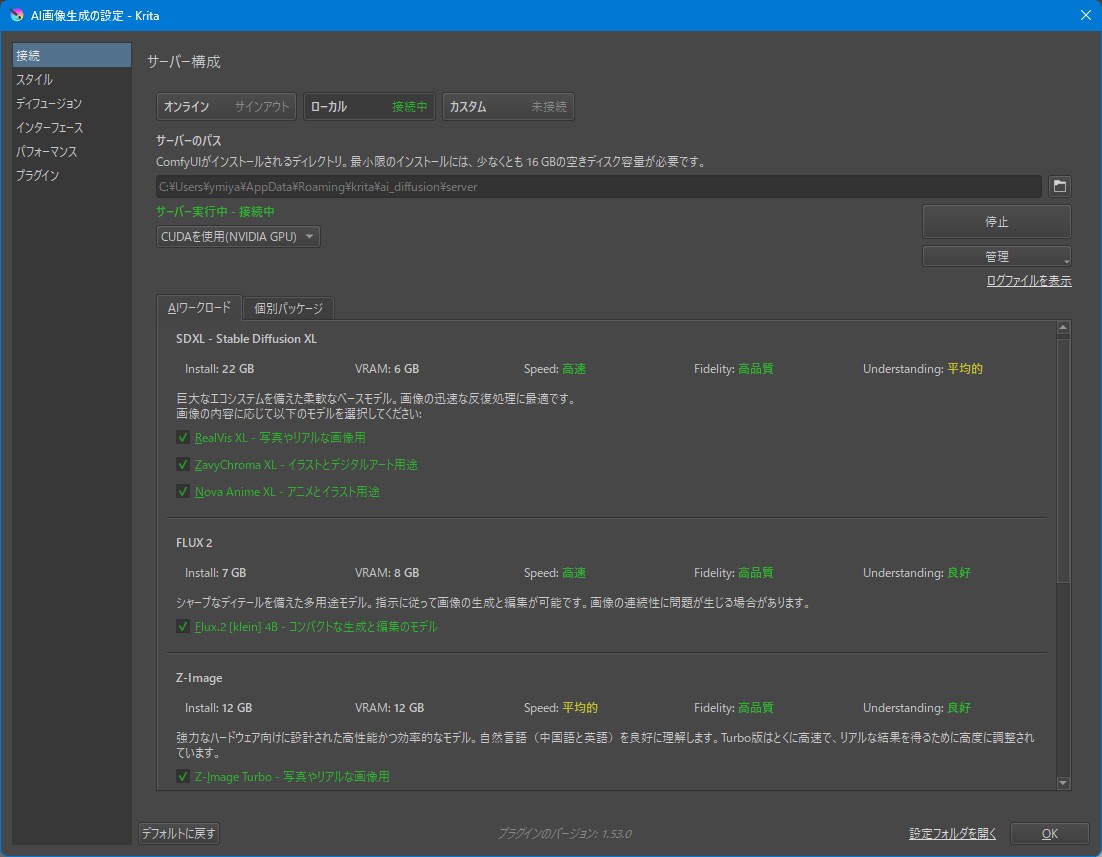Click the SDXL - Stable Diffusion XL heading

click(246, 339)
